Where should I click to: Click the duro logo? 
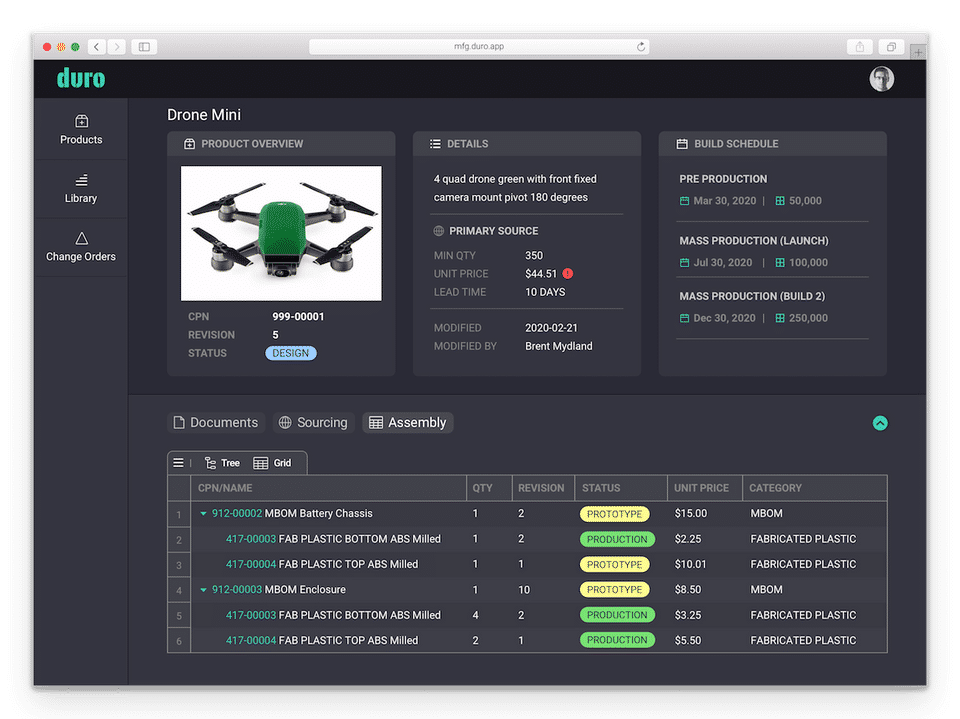81,78
